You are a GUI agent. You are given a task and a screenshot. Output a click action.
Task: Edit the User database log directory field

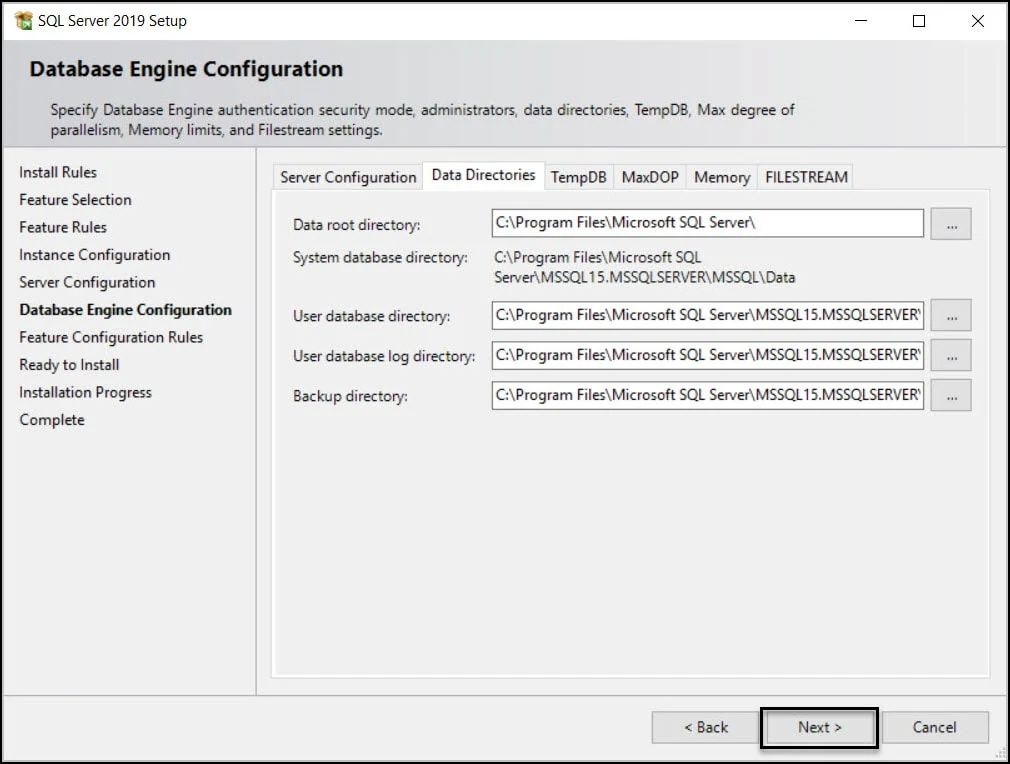pyautogui.click(x=707, y=355)
